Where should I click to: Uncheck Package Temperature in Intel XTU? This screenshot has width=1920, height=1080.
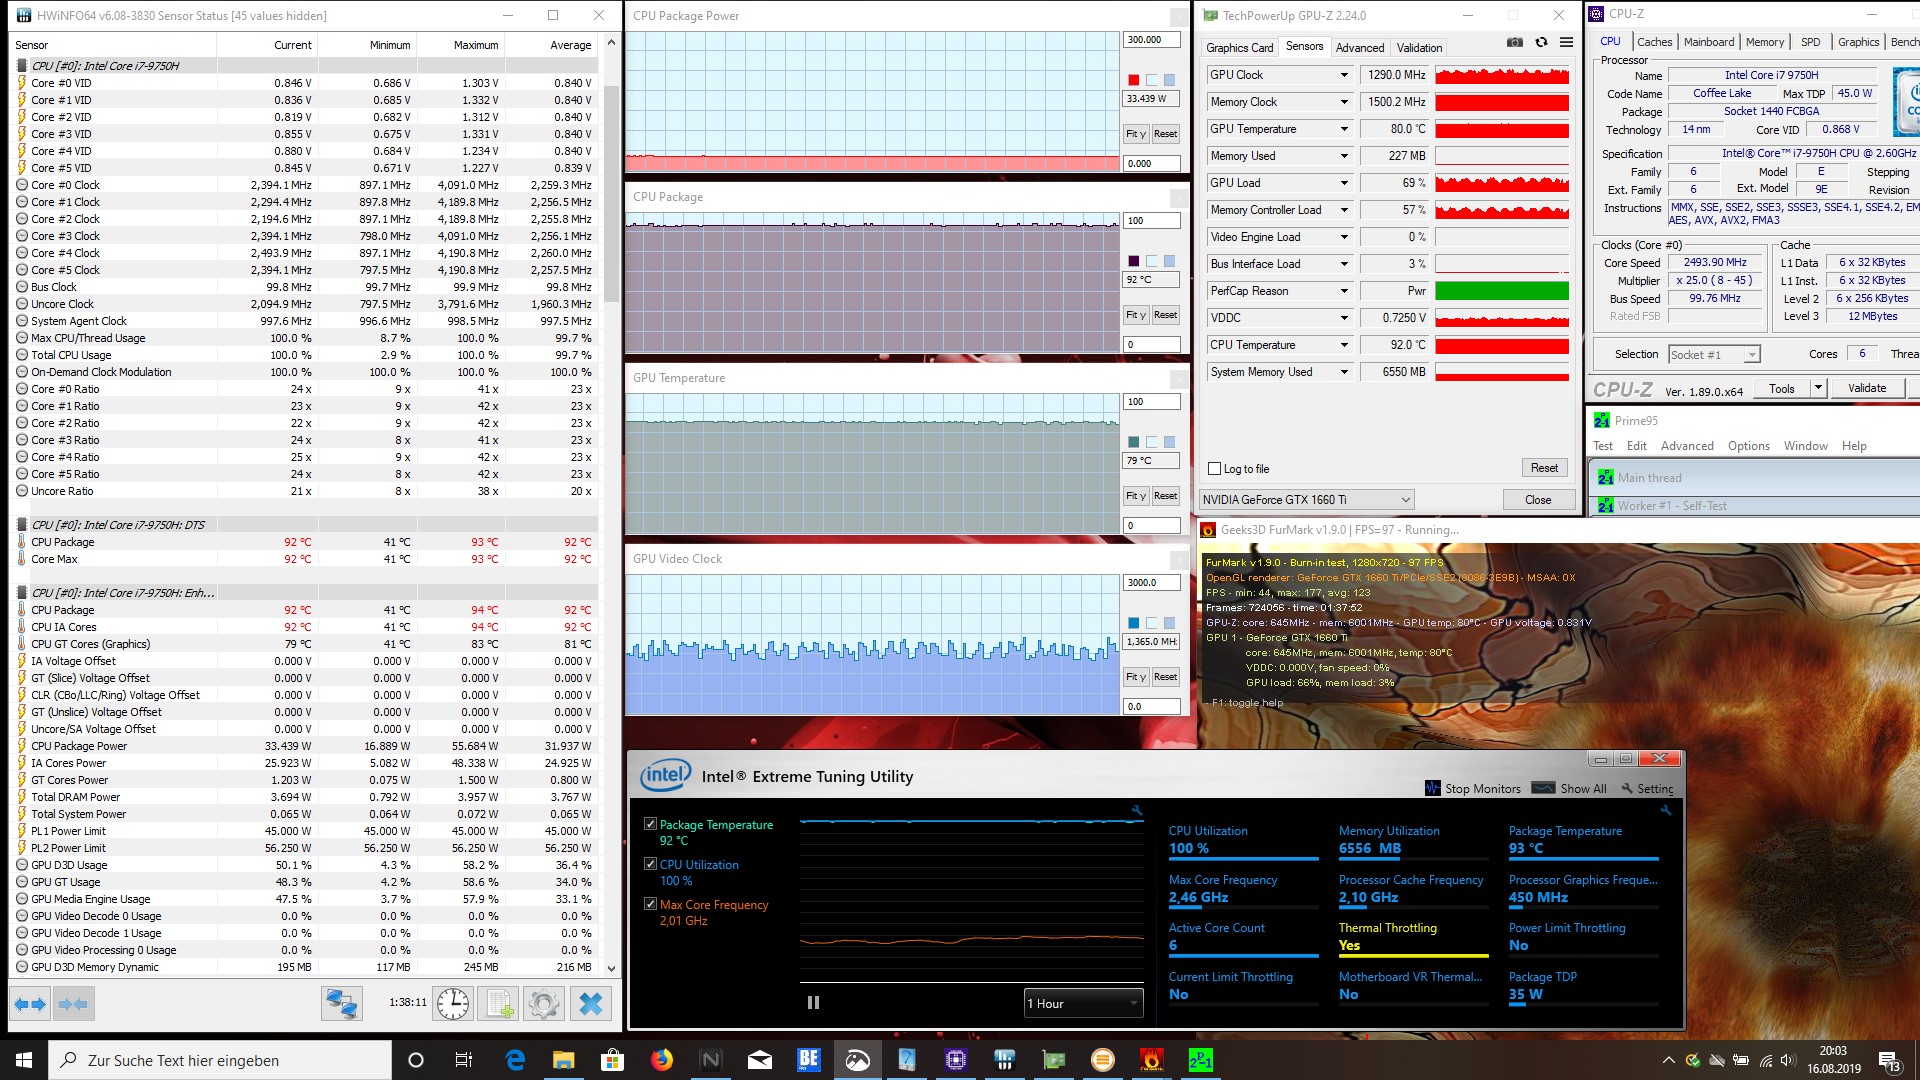(x=650, y=824)
